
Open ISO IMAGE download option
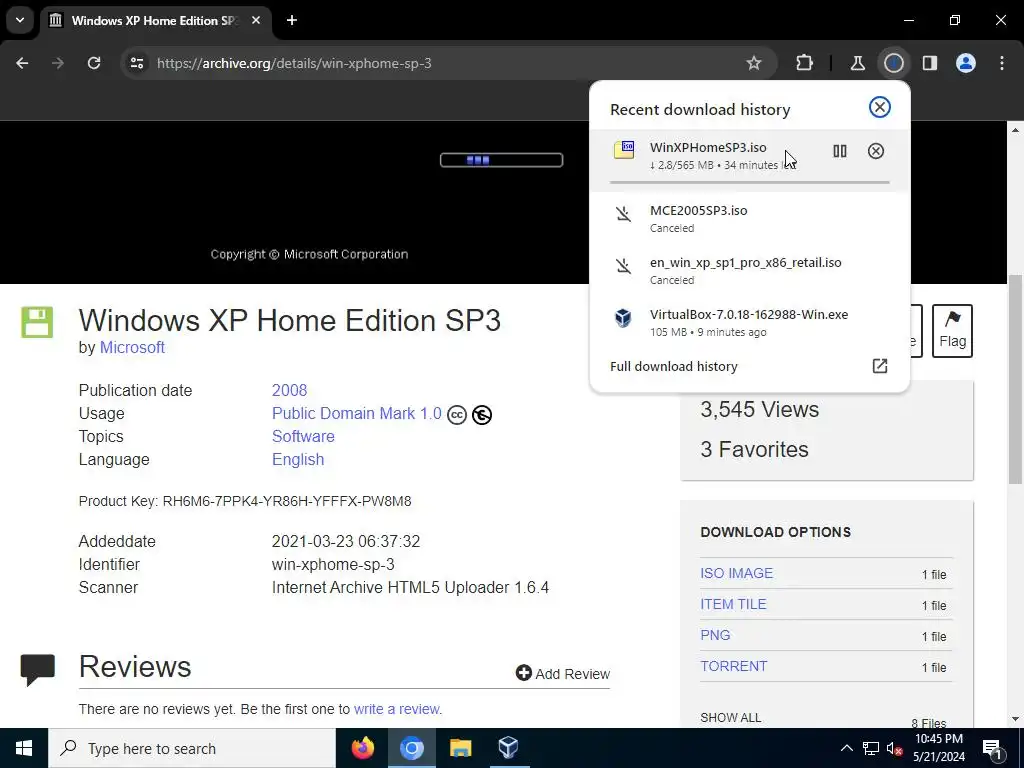[x=736, y=573]
